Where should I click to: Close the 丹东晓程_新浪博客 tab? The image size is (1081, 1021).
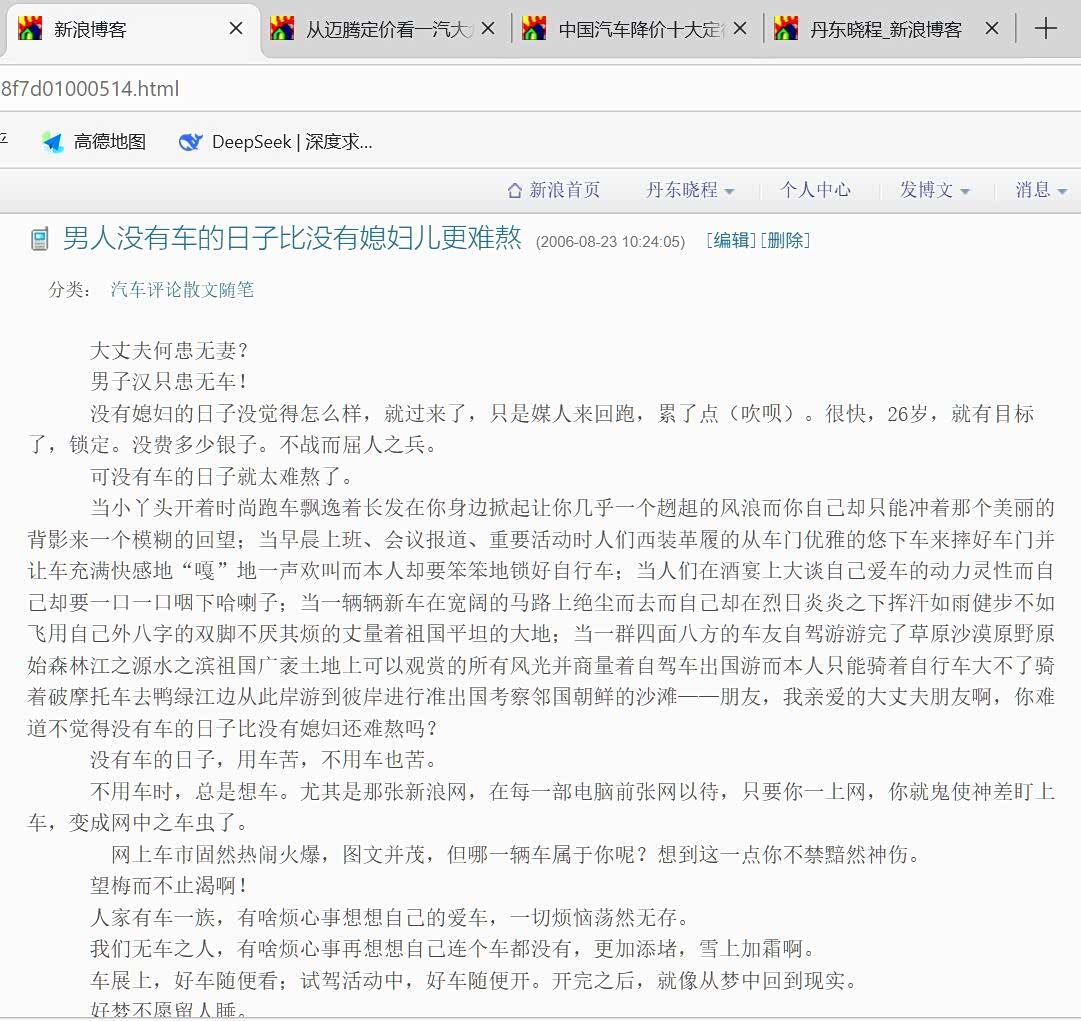992,29
